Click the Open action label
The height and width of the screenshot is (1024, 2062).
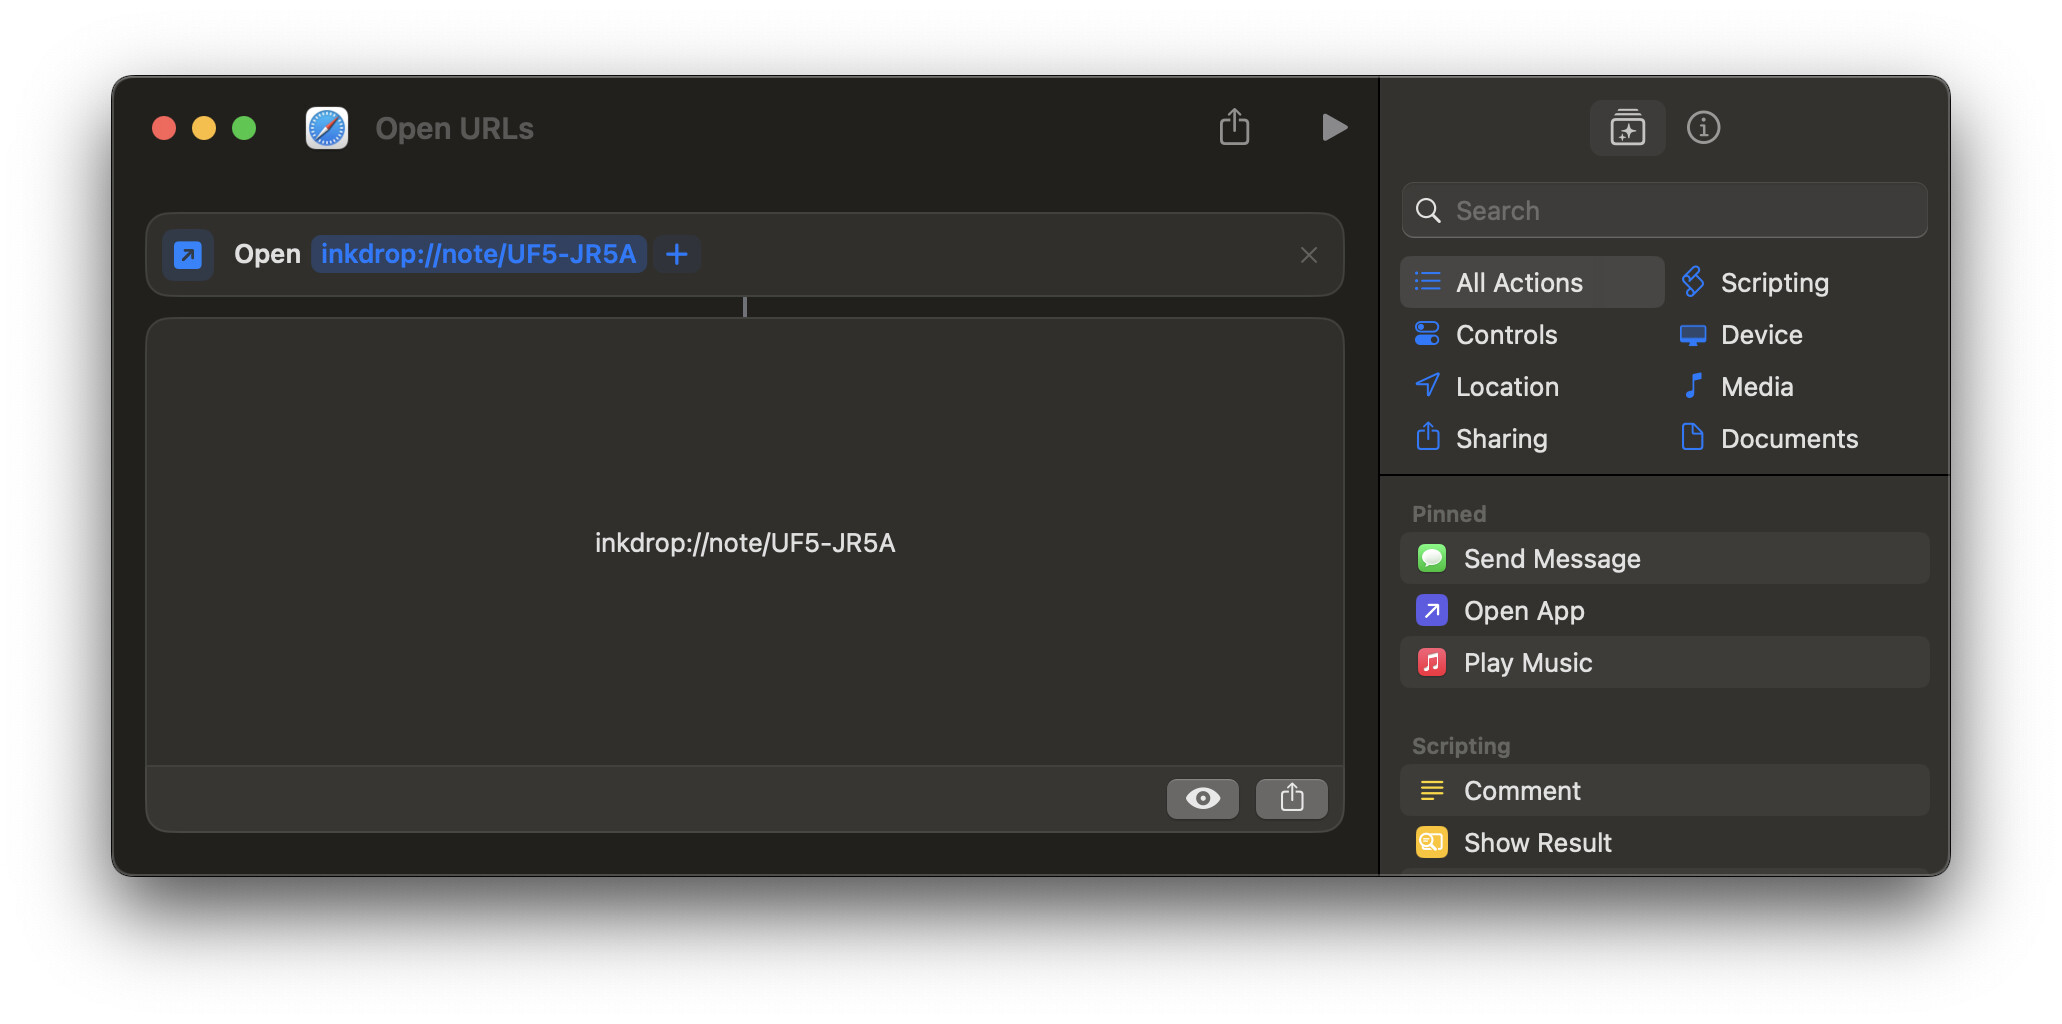tap(267, 254)
